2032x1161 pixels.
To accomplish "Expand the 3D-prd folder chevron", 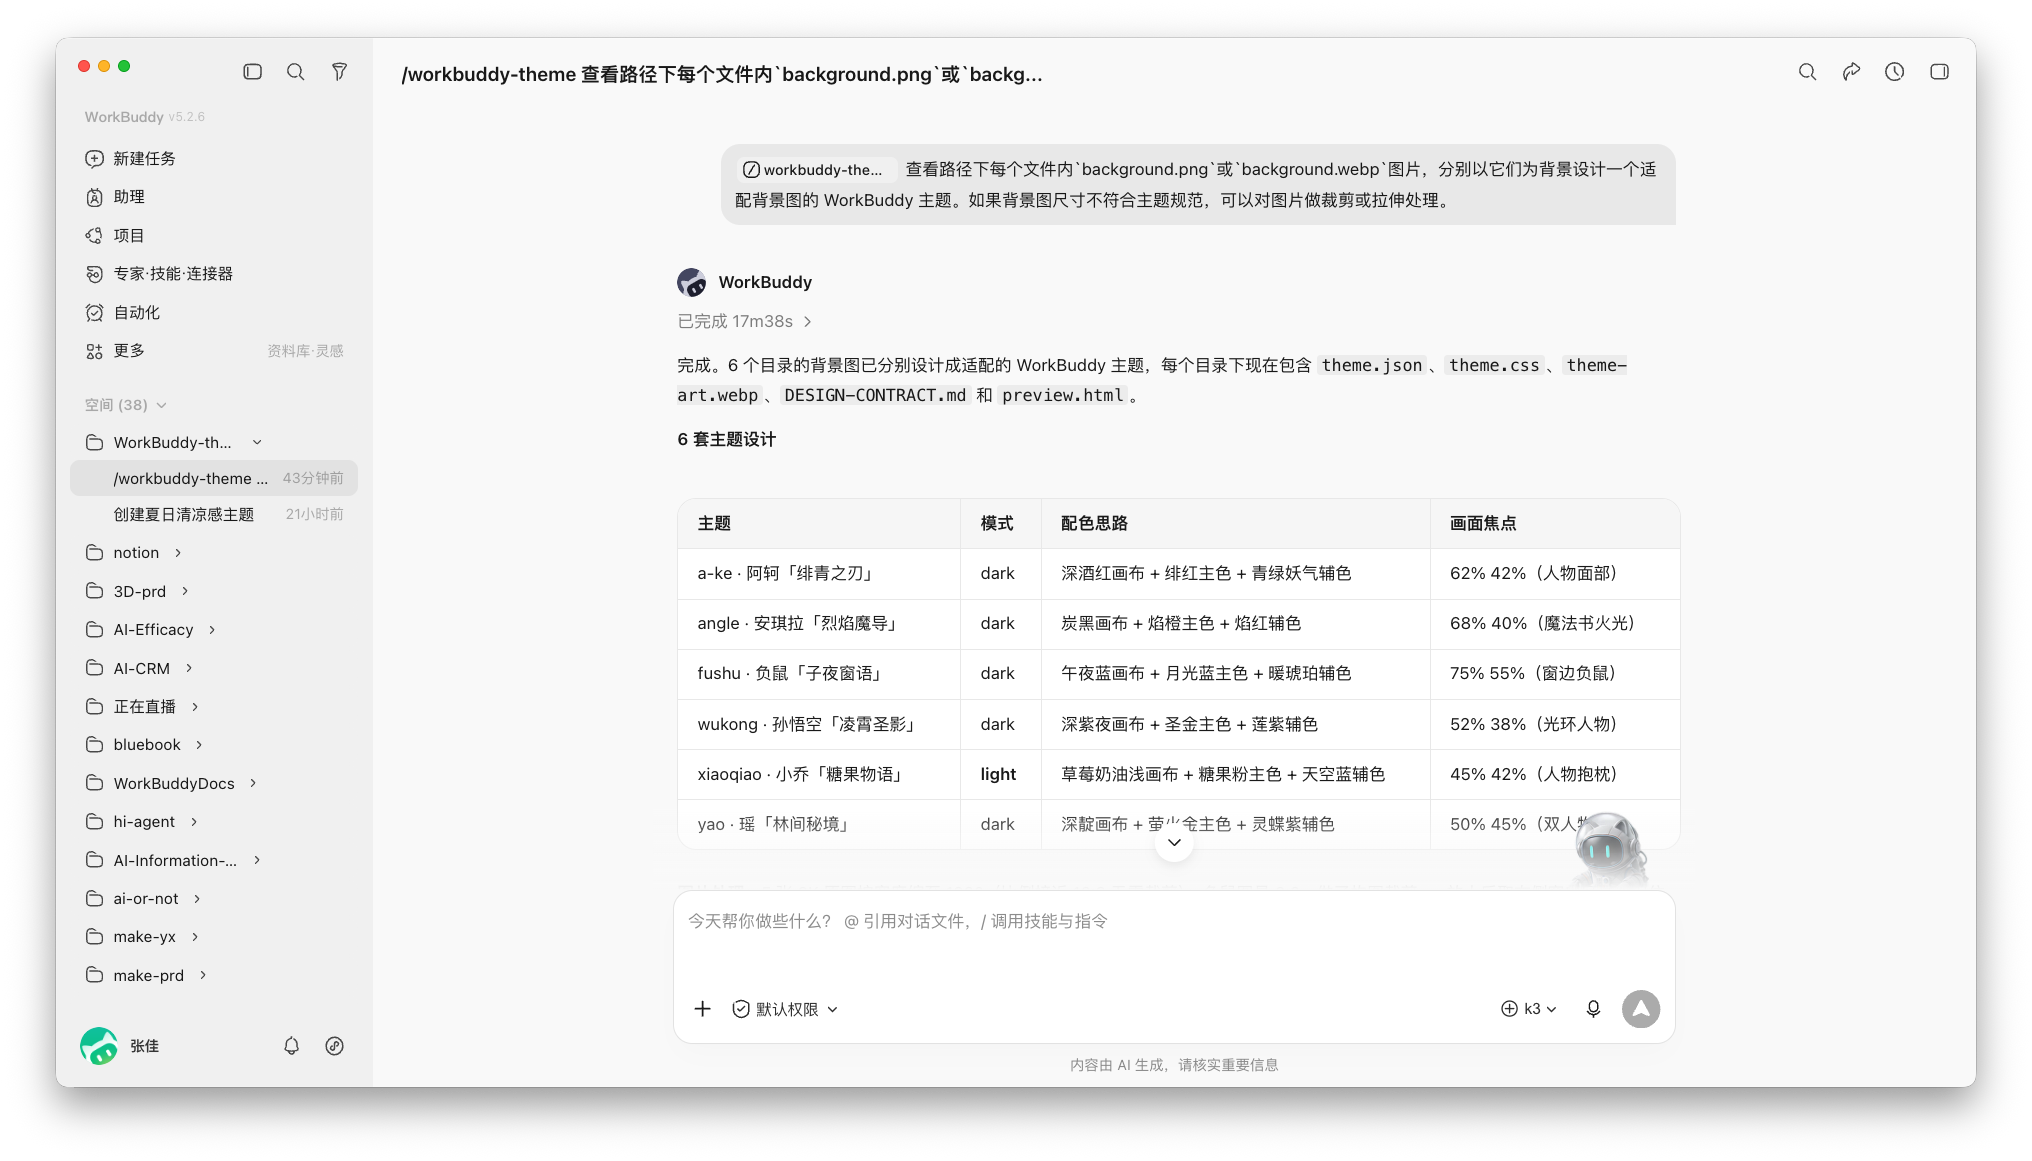I will tap(185, 591).
